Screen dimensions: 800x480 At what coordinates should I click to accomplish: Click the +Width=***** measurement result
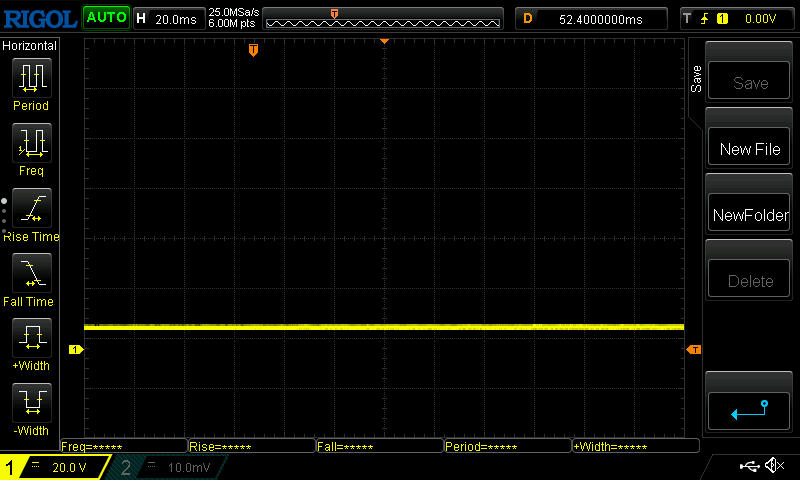point(636,446)
